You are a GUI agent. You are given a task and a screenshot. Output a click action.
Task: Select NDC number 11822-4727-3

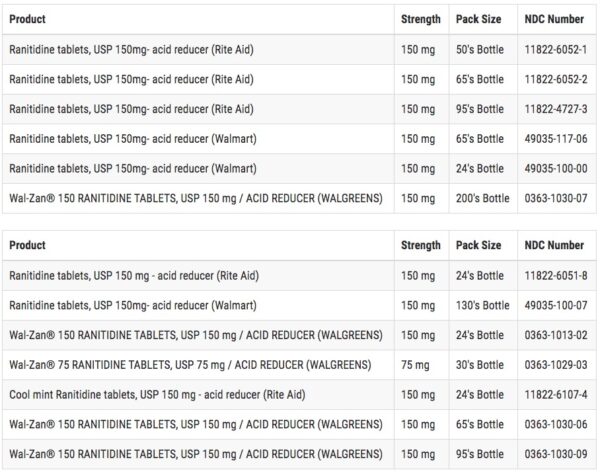point(556,109)
